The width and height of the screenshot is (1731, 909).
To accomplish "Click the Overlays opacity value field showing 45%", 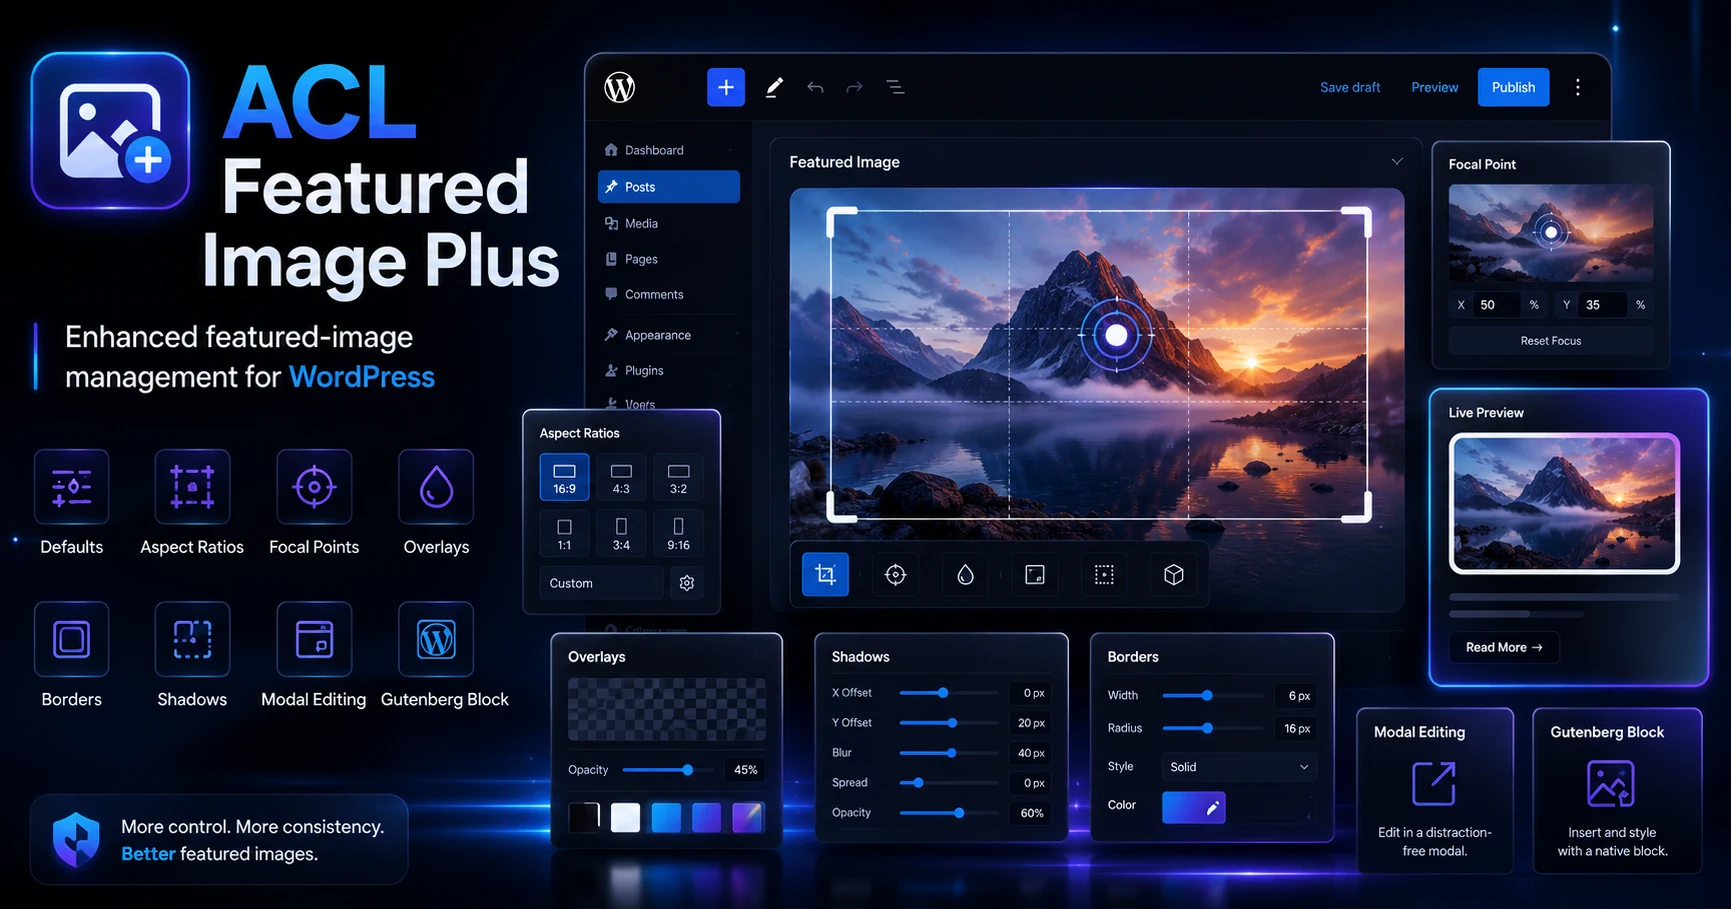I will 745,770.
